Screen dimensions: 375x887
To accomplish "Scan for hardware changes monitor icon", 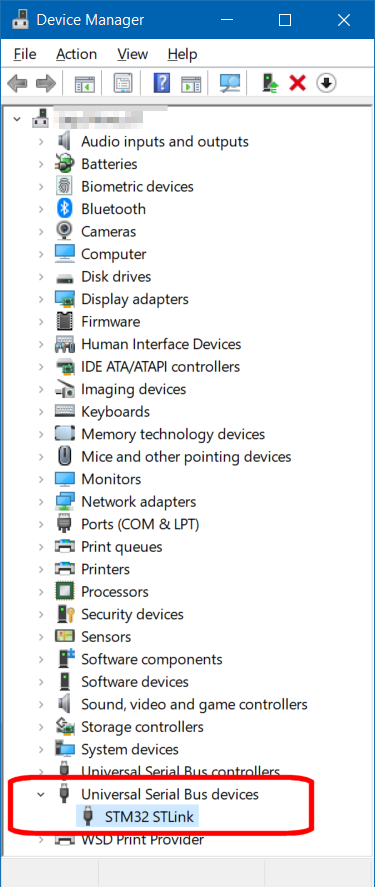I will point(230,84).
